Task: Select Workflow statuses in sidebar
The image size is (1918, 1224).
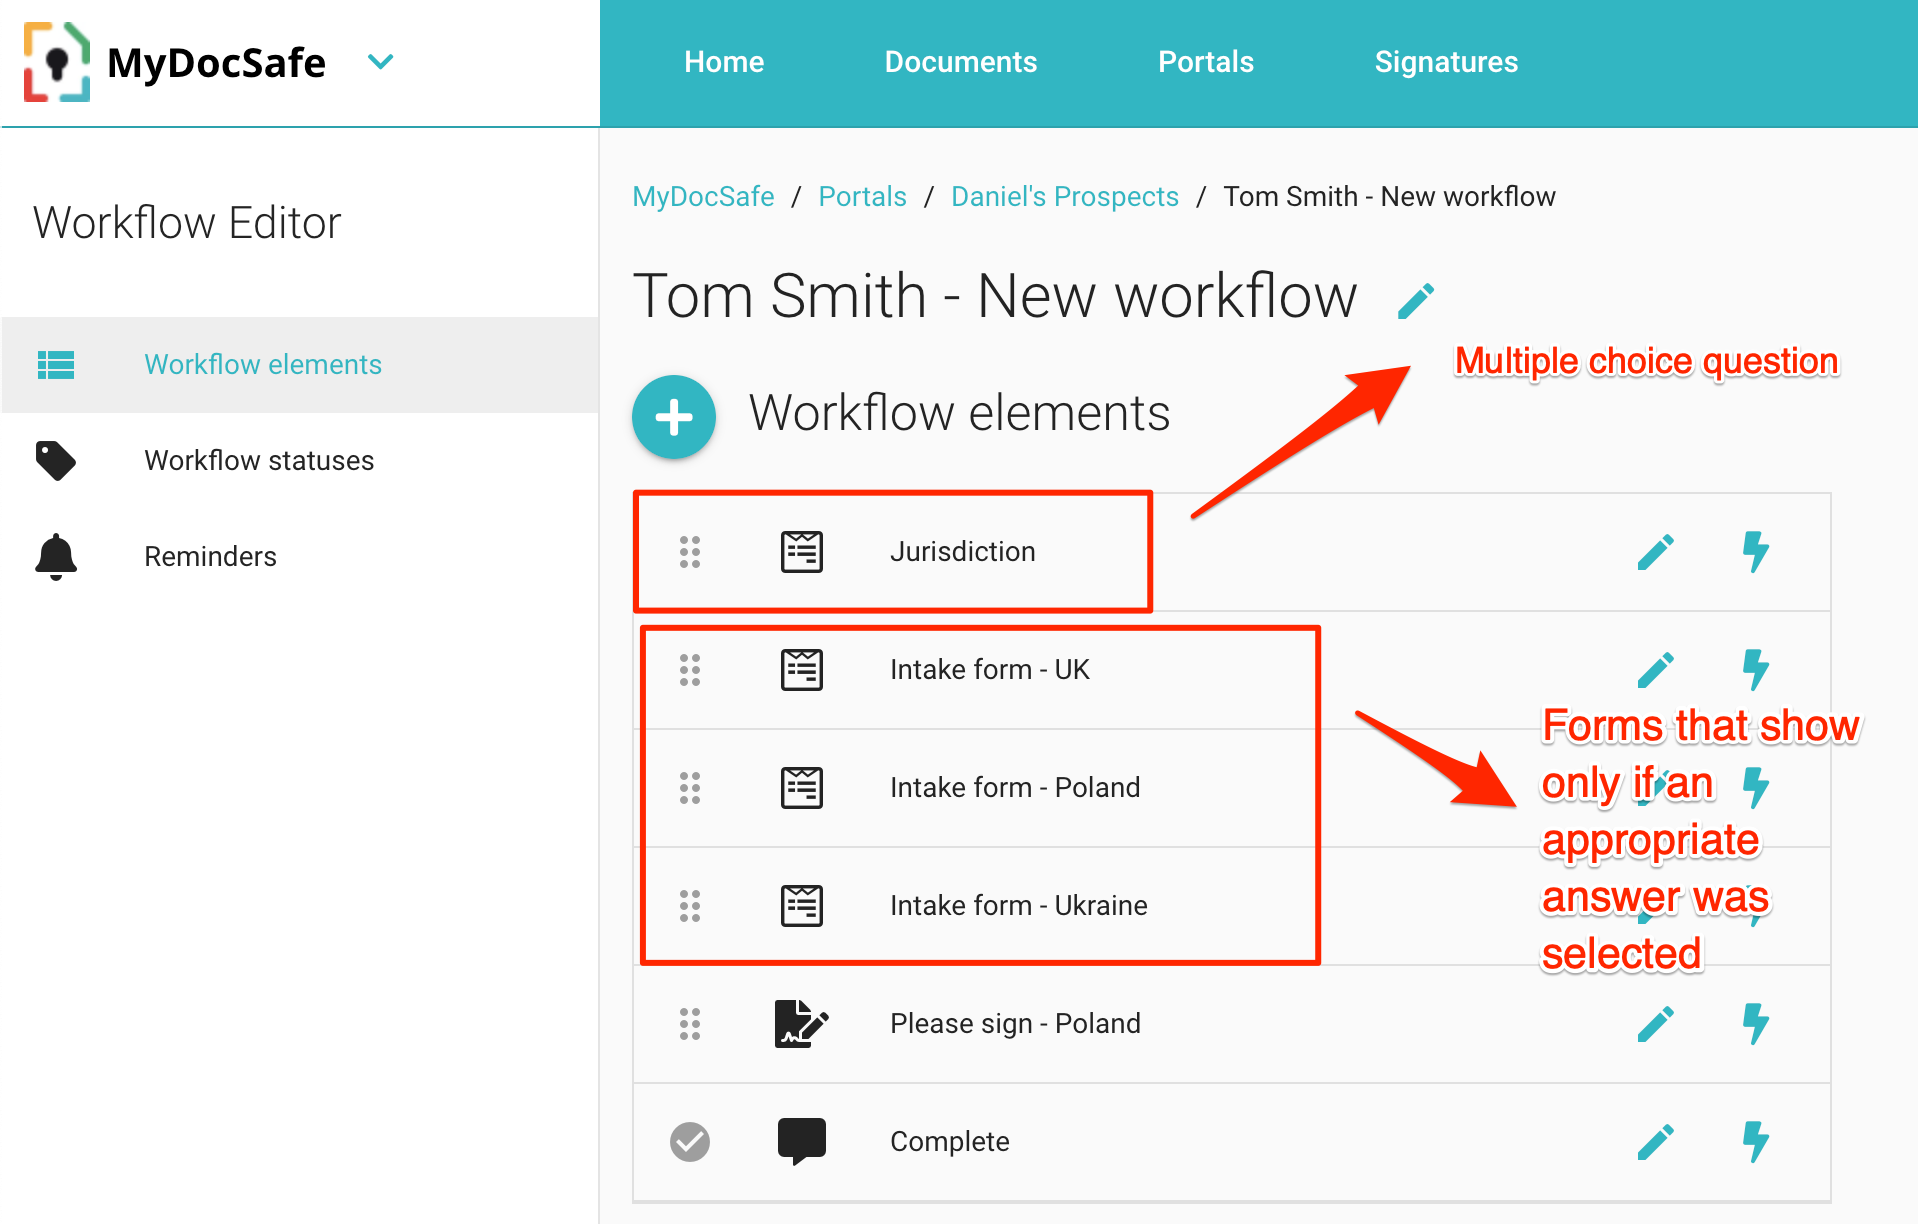Action: click(259, 460)
